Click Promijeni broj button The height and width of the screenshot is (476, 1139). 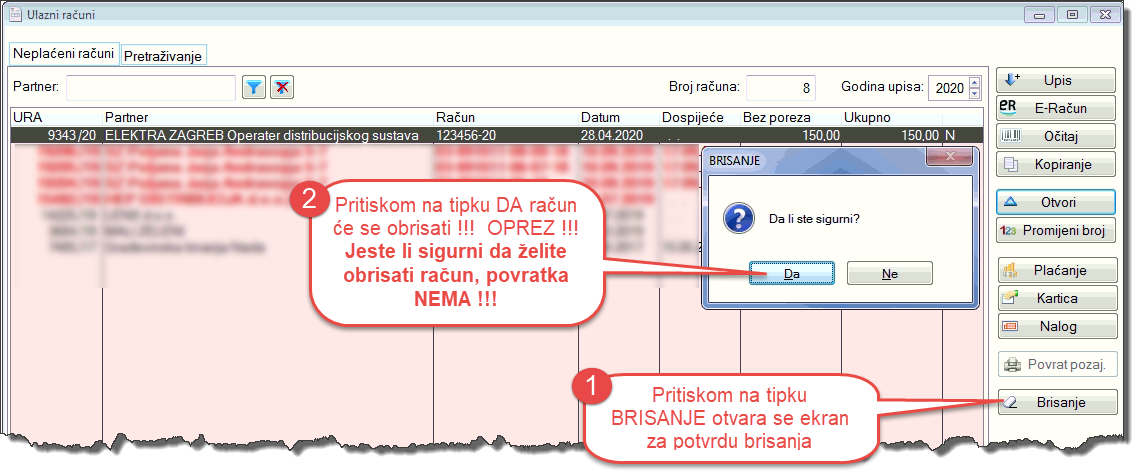click(1056, 230)
